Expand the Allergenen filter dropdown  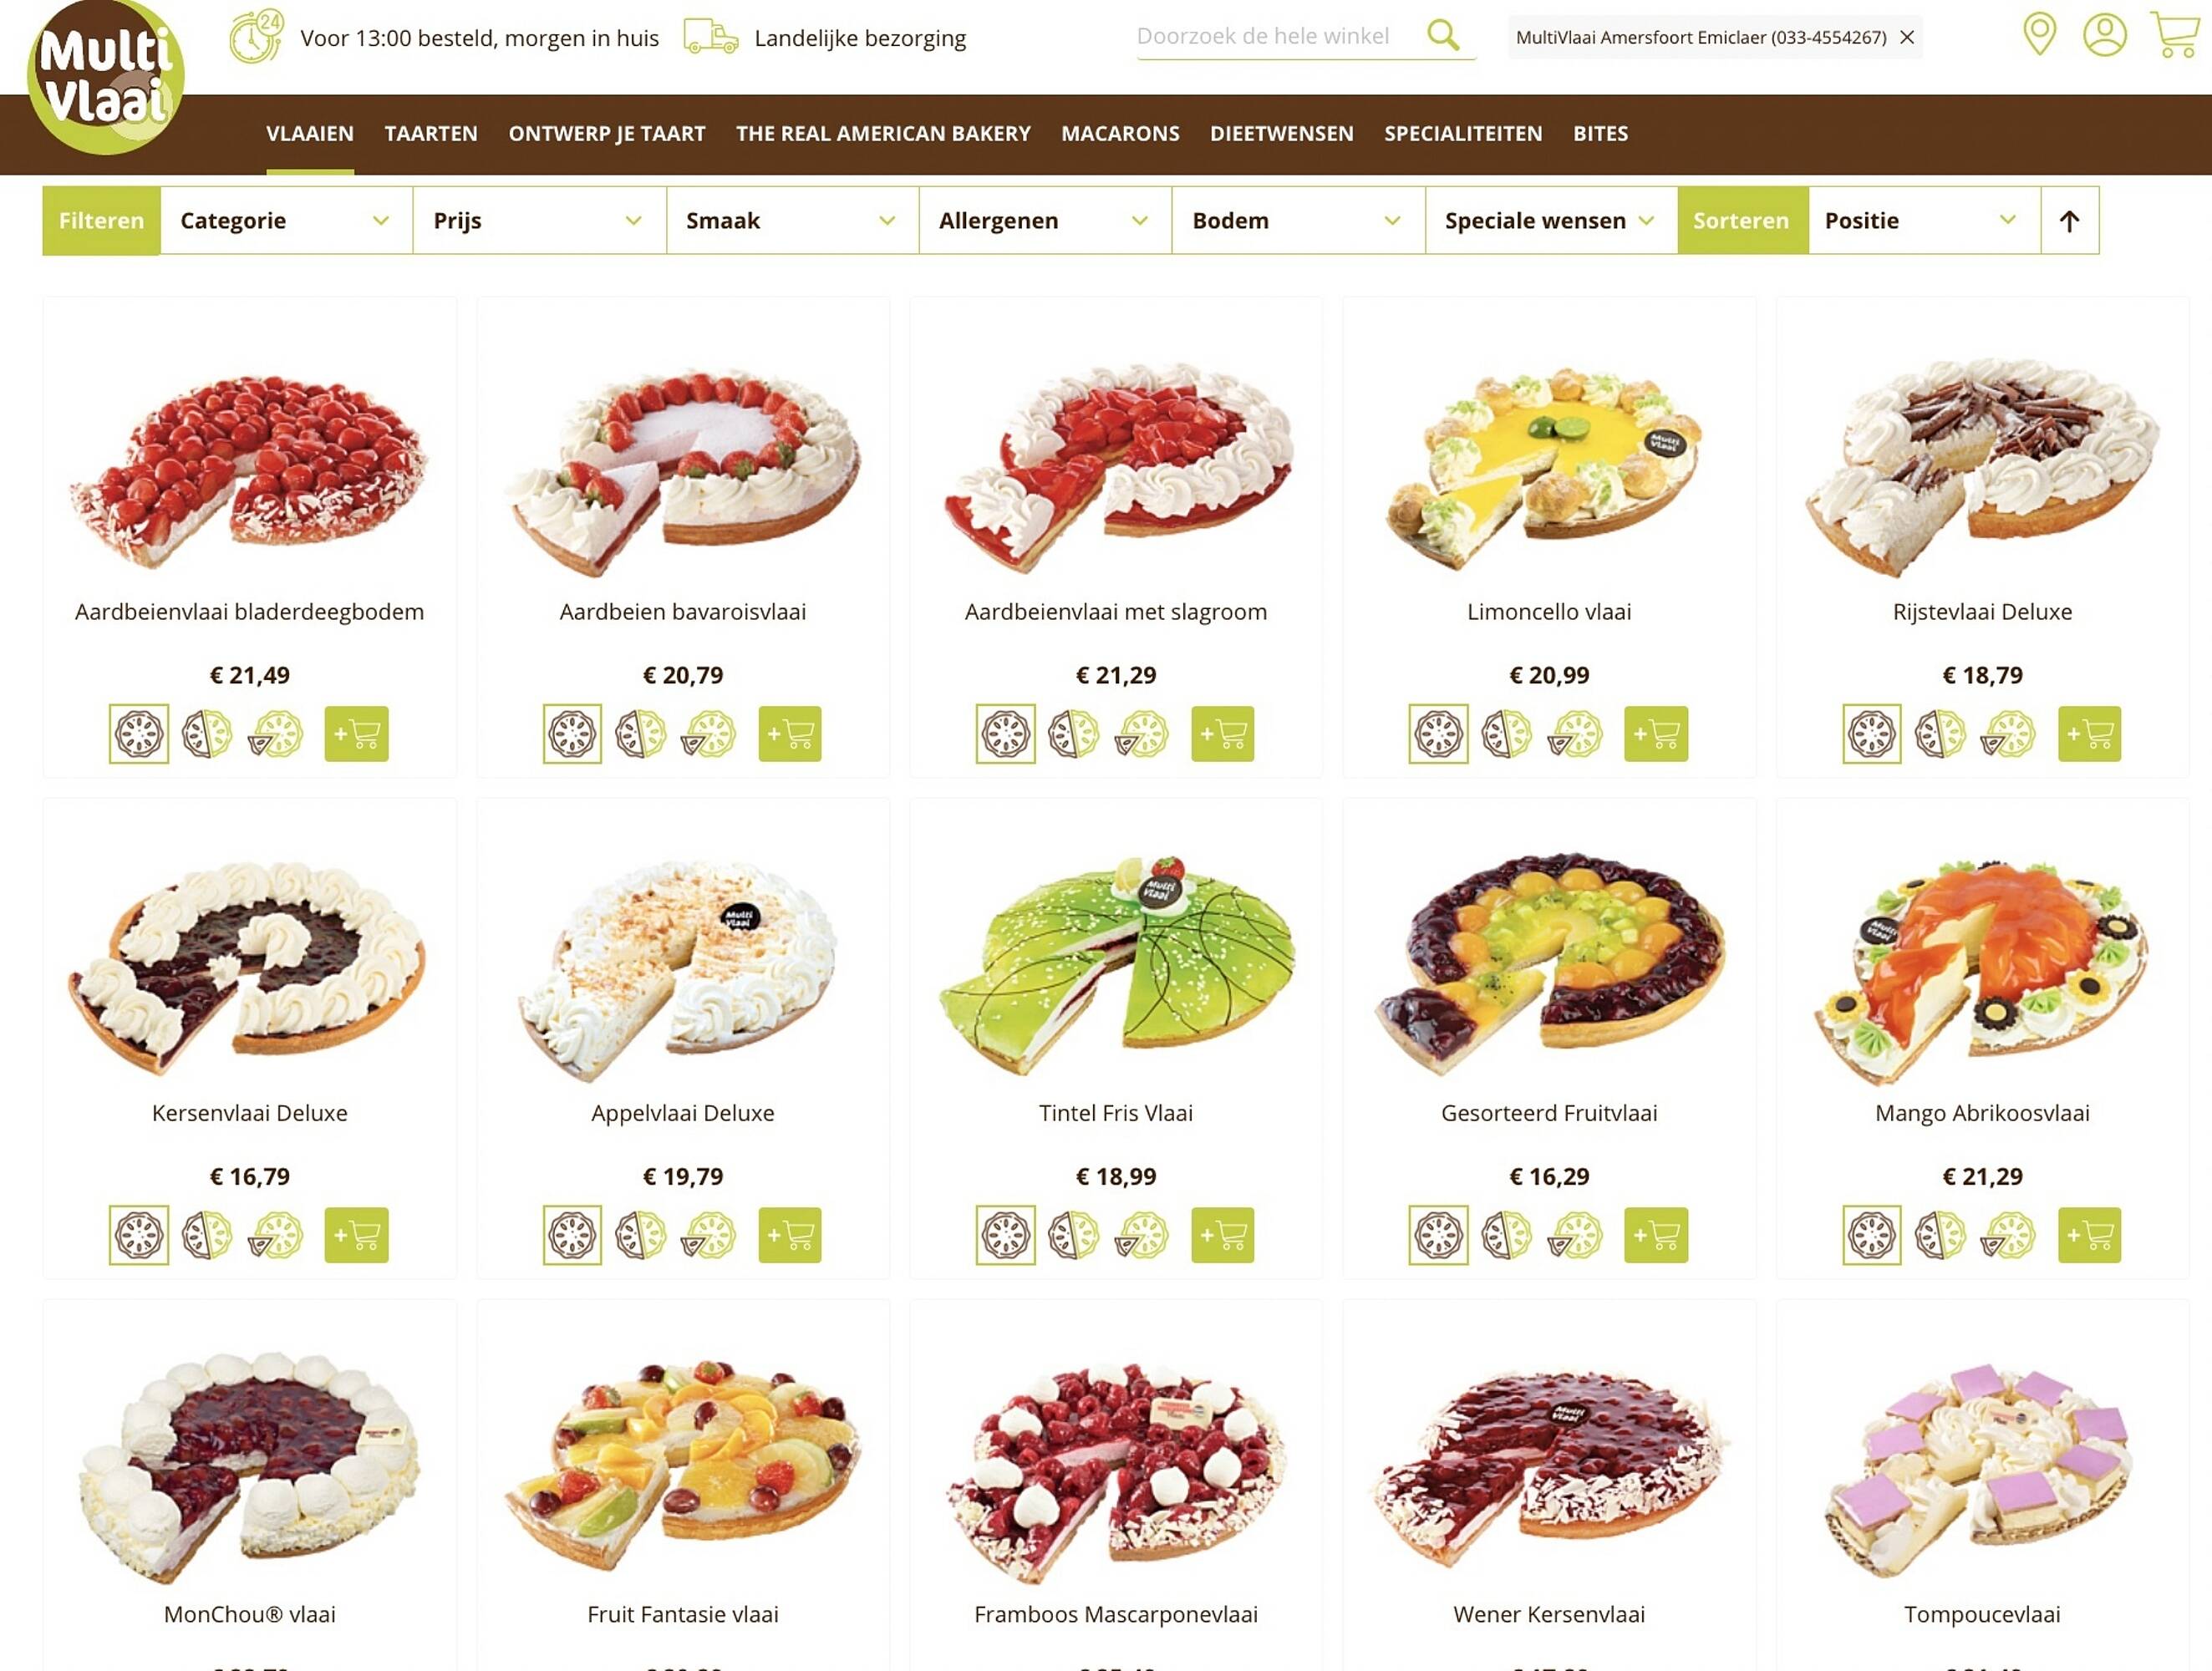pos(1045,221)
